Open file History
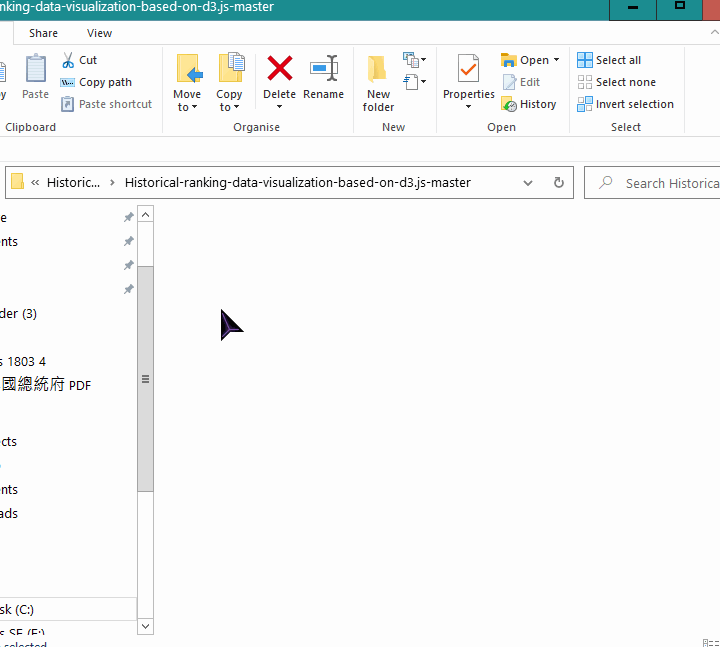The height and width of the screenshot is (647, 720). click(x=529, y=104)
